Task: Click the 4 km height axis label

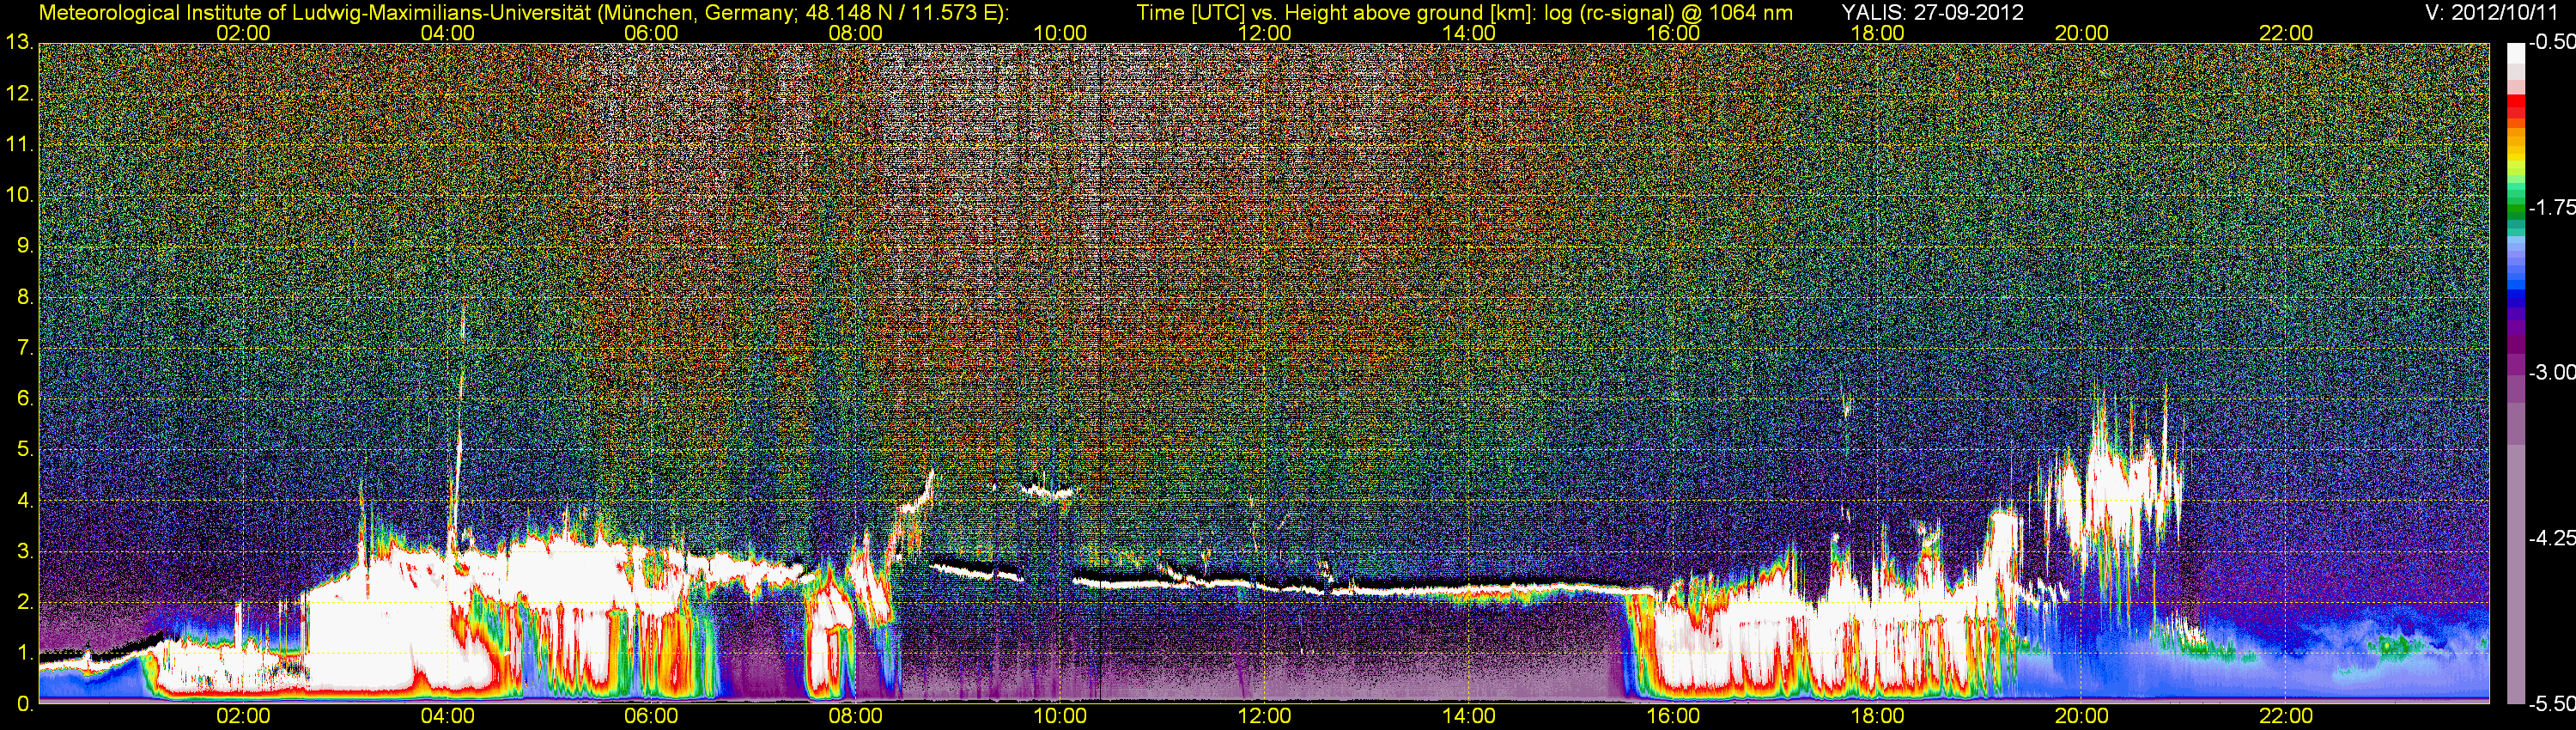Action: (x=25, y=500)
